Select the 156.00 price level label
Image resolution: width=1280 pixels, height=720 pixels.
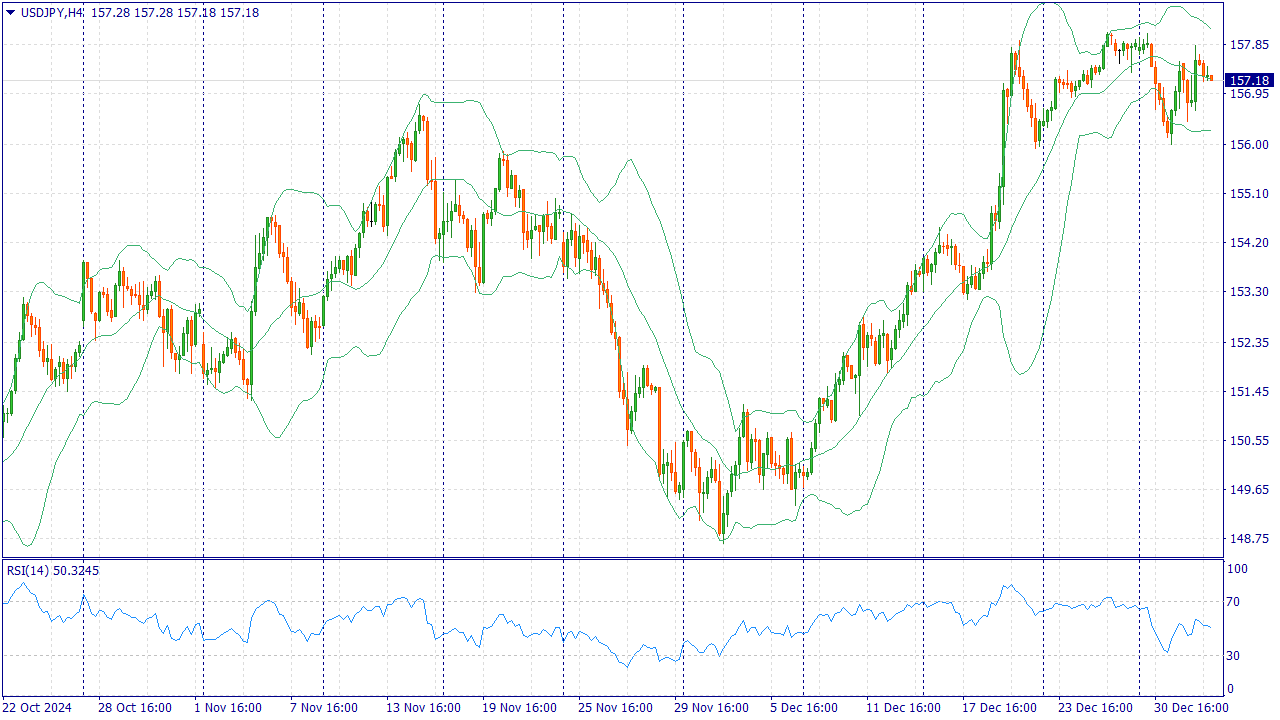(x=1249, y=144)
